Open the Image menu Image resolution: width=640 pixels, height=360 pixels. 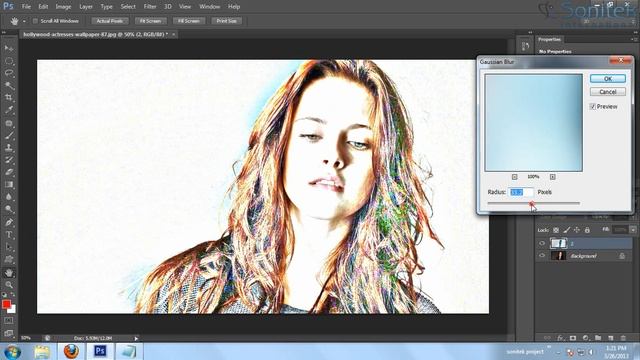63,7
